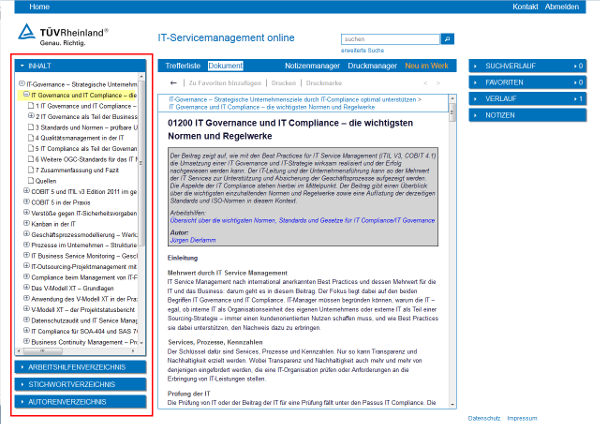Expand 'Verstöße gegen IT-Sicherheitsvorgaben' node
Screen dimensions: 600x424
pos(26,212)
